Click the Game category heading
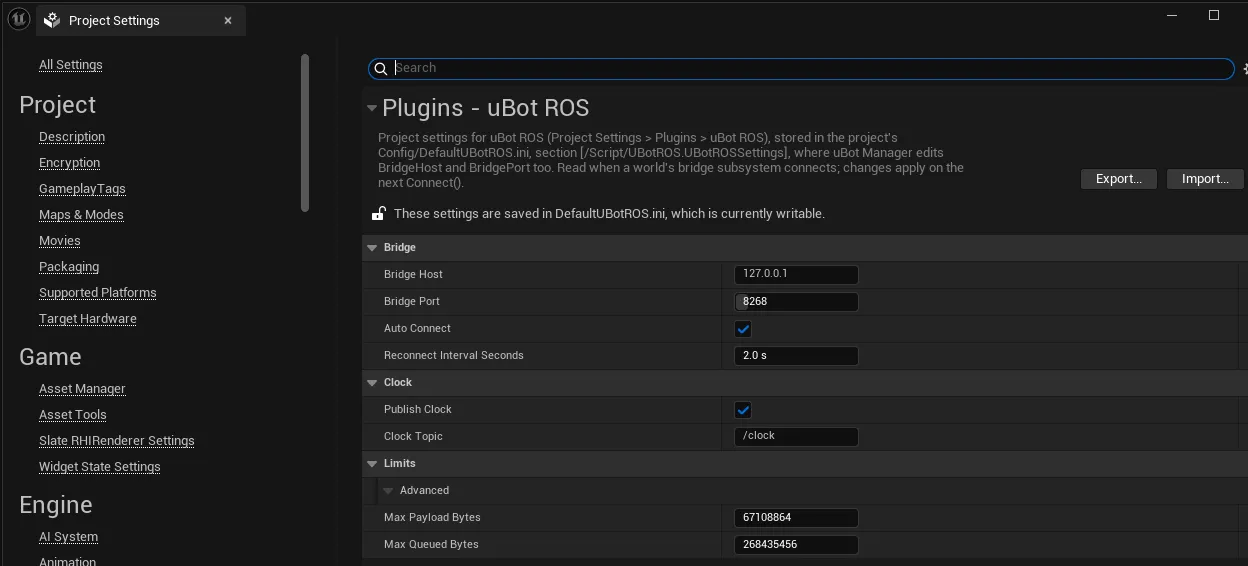Screen dimensions: 1248x566 50,357
